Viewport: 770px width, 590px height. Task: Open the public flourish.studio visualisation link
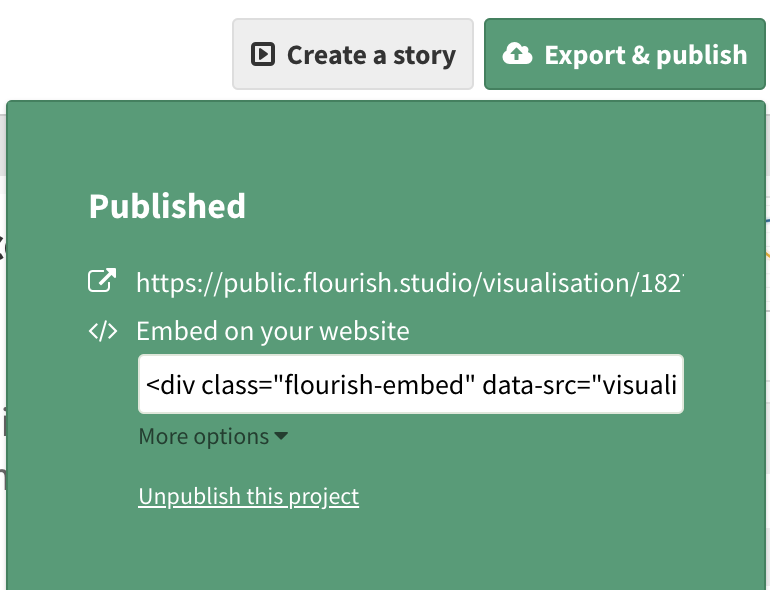click(410, 283)
